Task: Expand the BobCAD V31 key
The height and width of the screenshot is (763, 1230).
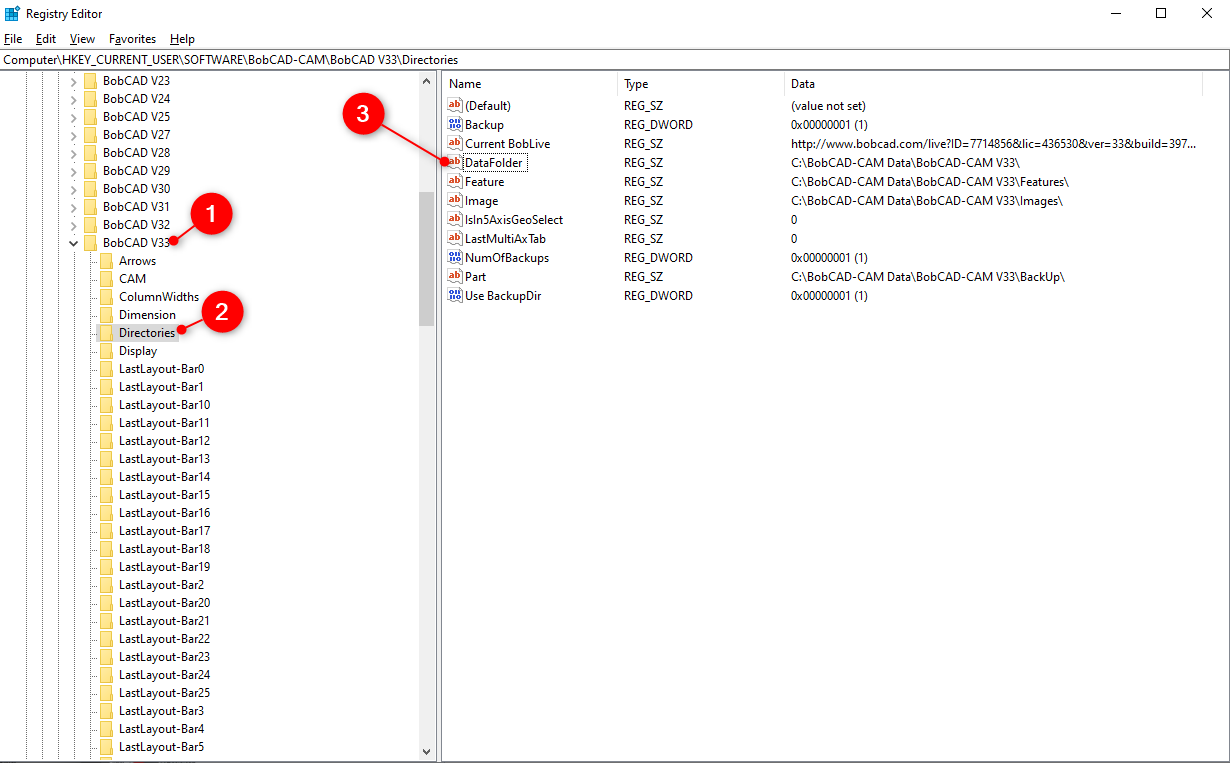Action: 73,207
